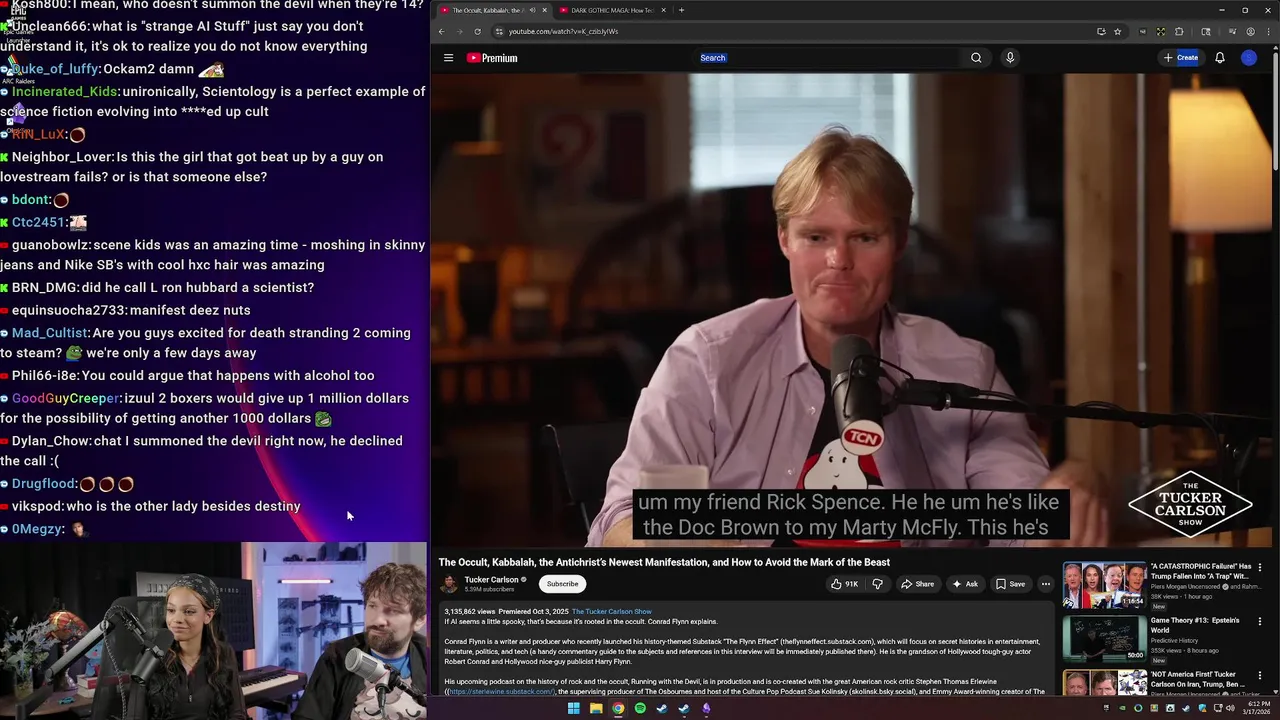This screenshot has width=1280, height=720.
Task: Open Chrome profile icon in toolbar
Action: point(1250,31)
